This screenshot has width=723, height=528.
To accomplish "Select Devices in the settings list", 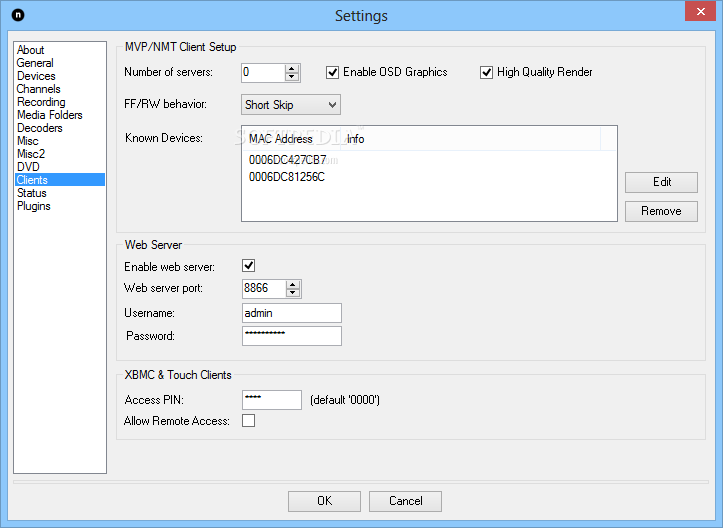I will click(36, 76).
